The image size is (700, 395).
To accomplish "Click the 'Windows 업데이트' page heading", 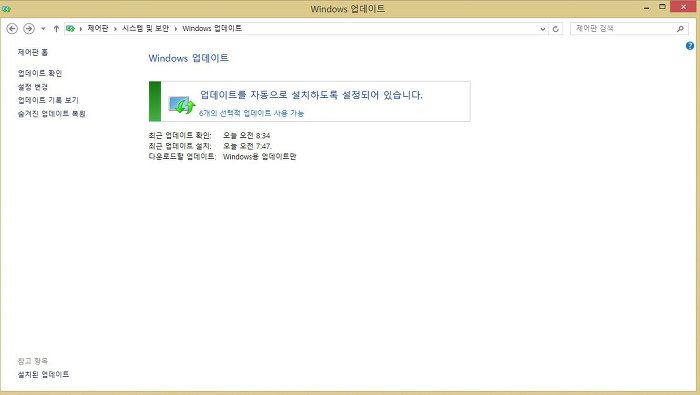I will tap(188, 58).
